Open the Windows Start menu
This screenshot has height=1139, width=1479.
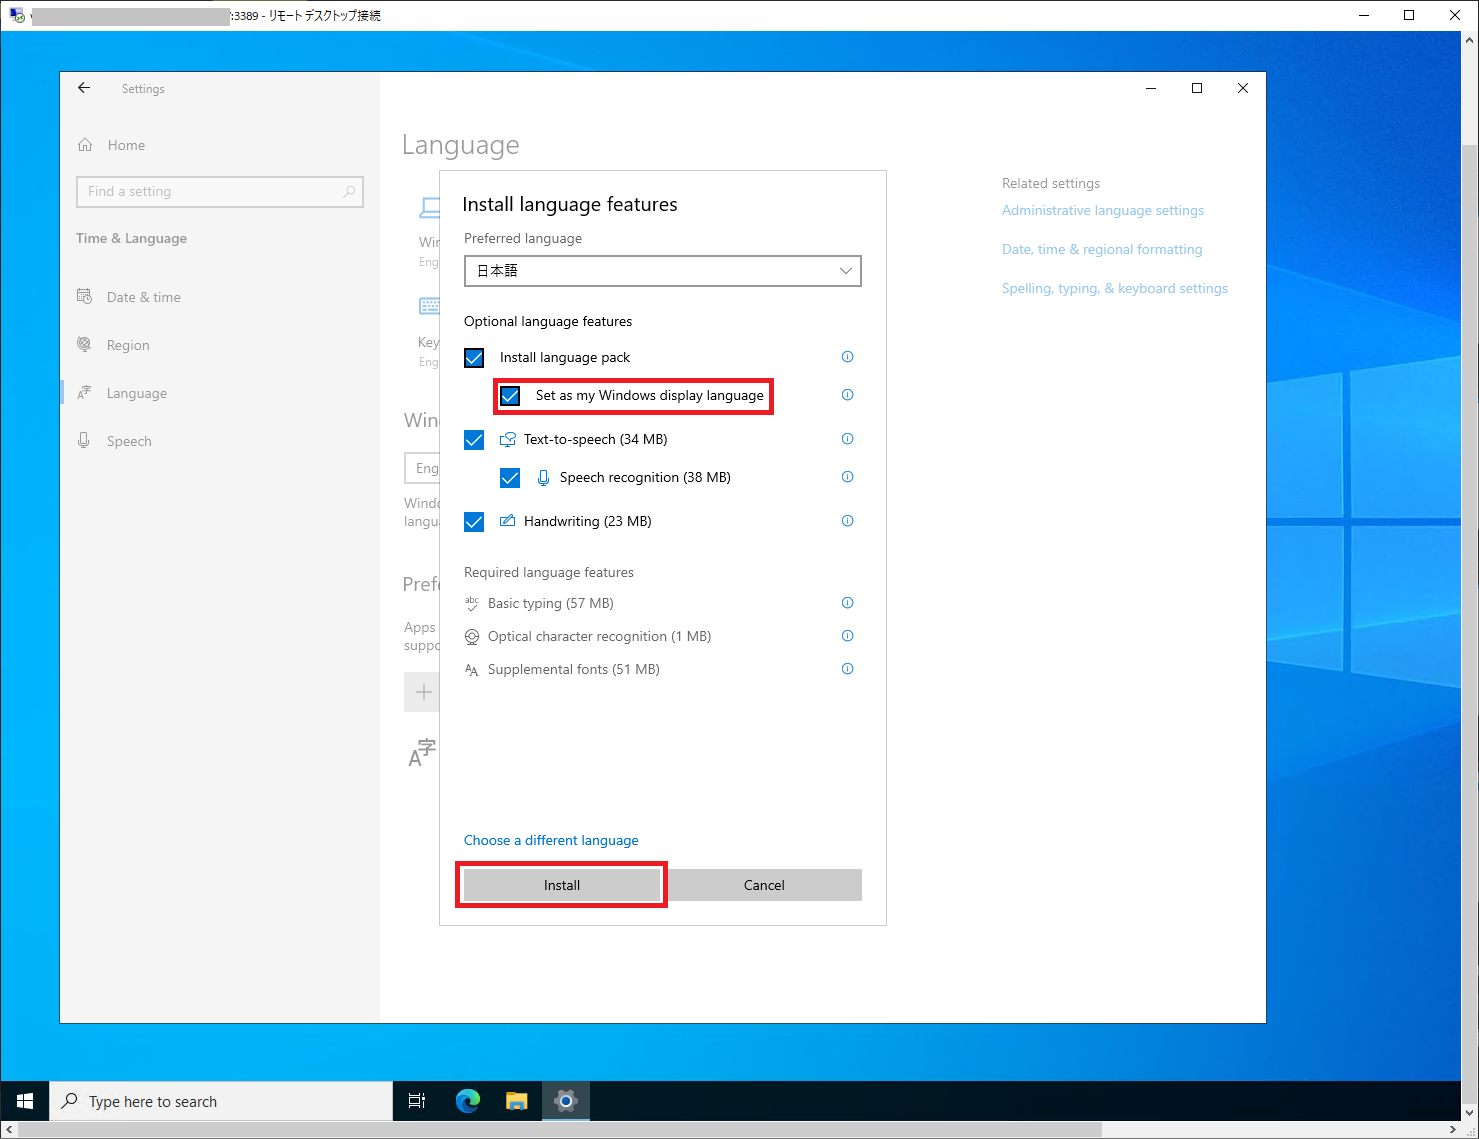click(x=25, y=1101)
